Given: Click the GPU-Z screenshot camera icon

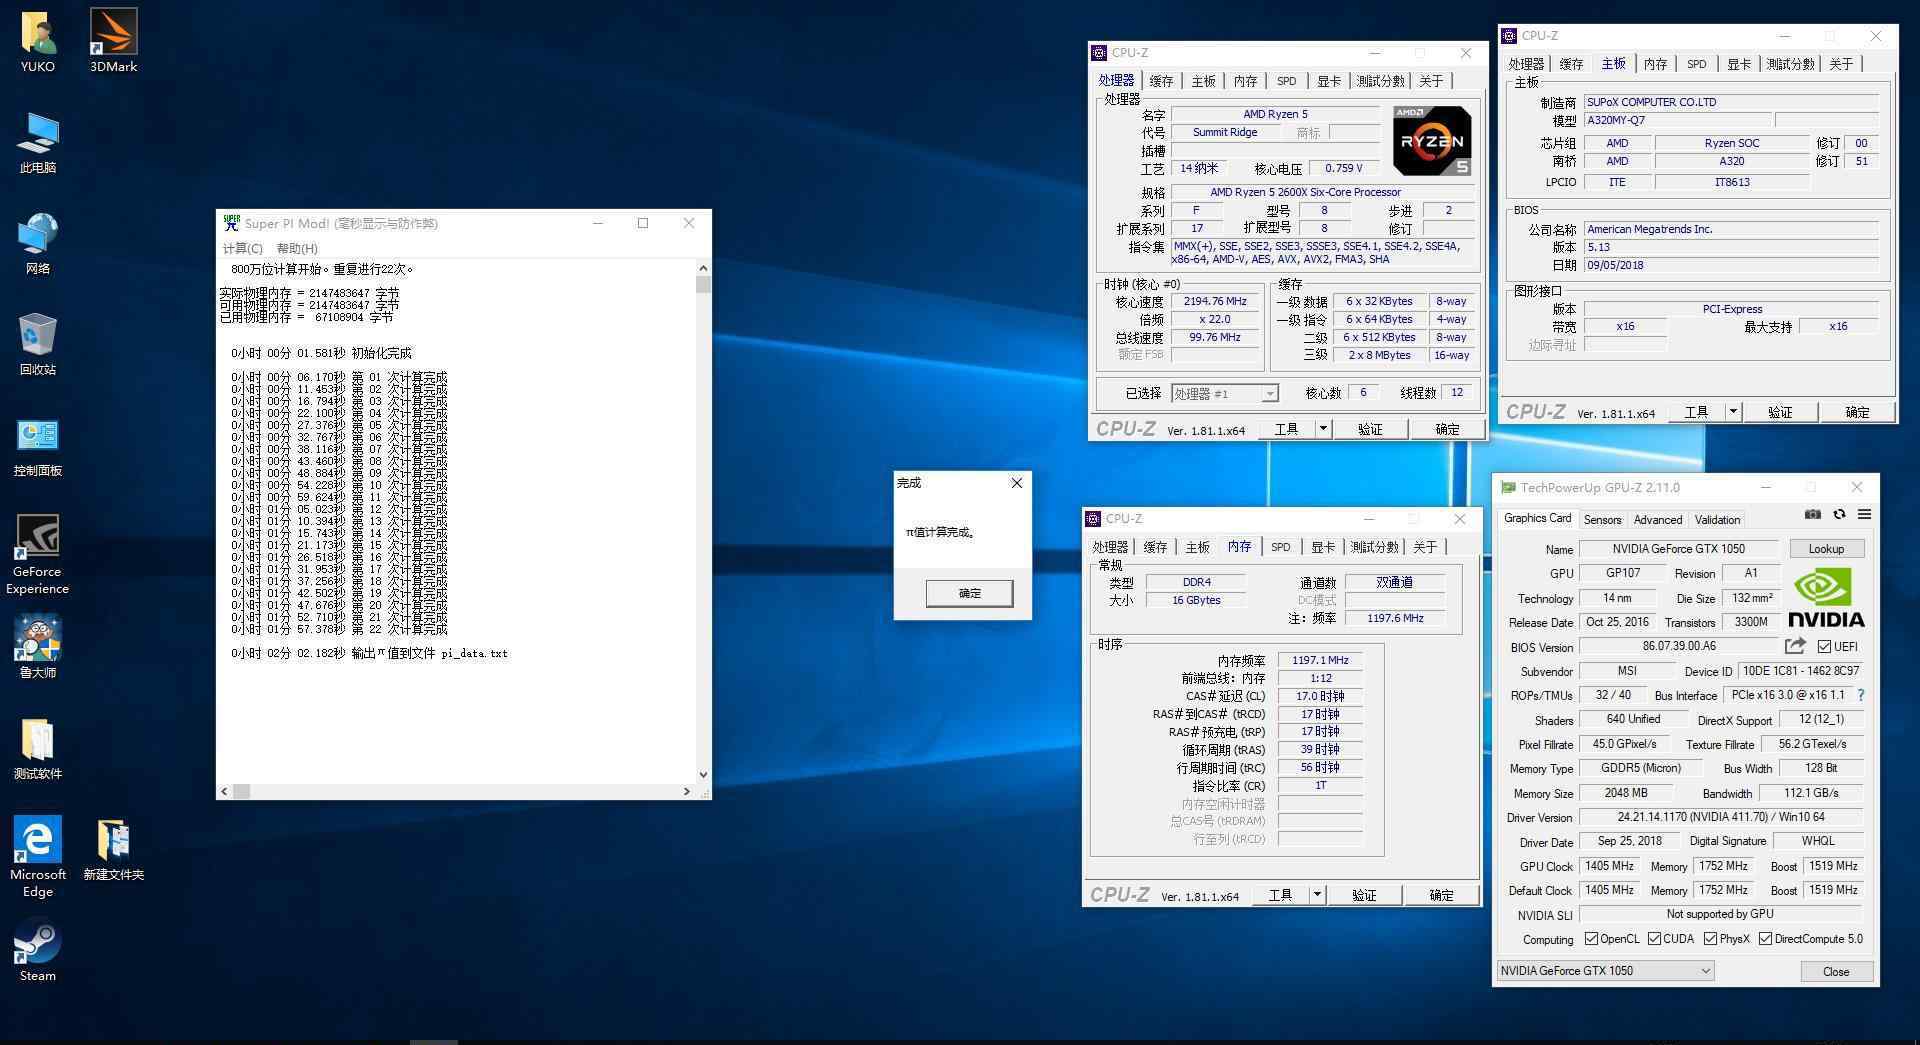Looking at the screenshot, I should pyautogui.click(x=1813, y=515).
